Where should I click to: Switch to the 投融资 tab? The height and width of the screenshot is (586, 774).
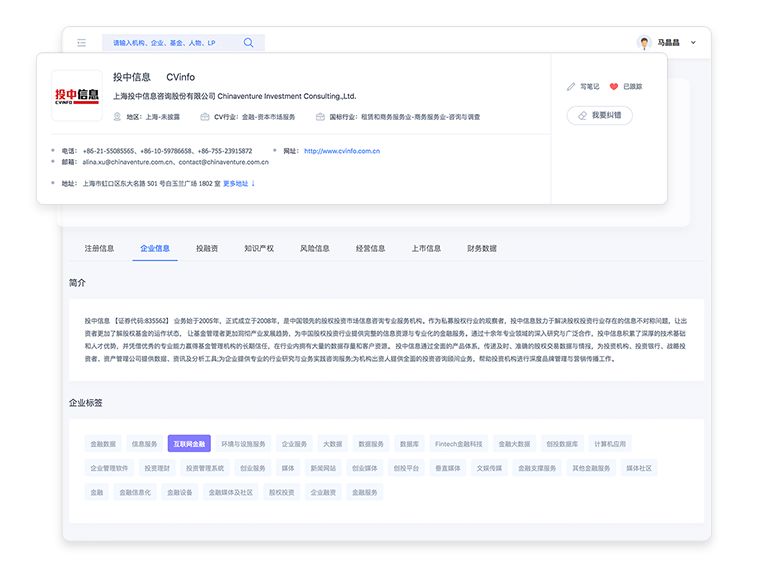click(x=207, y=248)
